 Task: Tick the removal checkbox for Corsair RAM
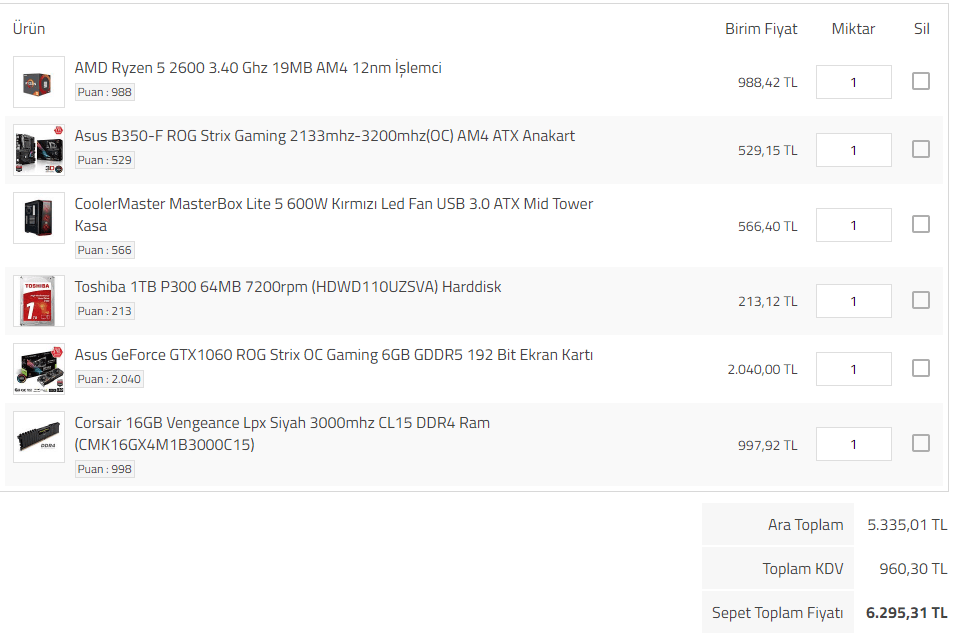point(920,443)
